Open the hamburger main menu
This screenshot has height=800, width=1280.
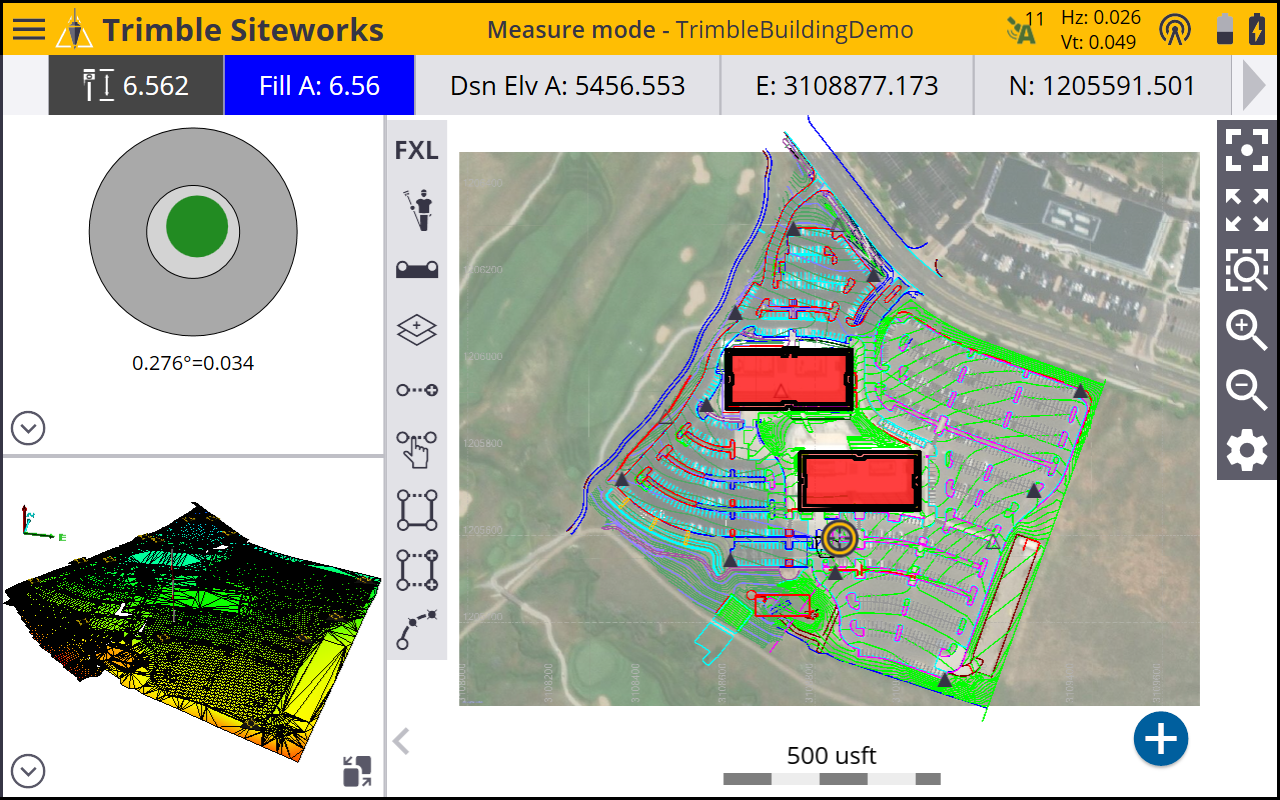point(28,28)
